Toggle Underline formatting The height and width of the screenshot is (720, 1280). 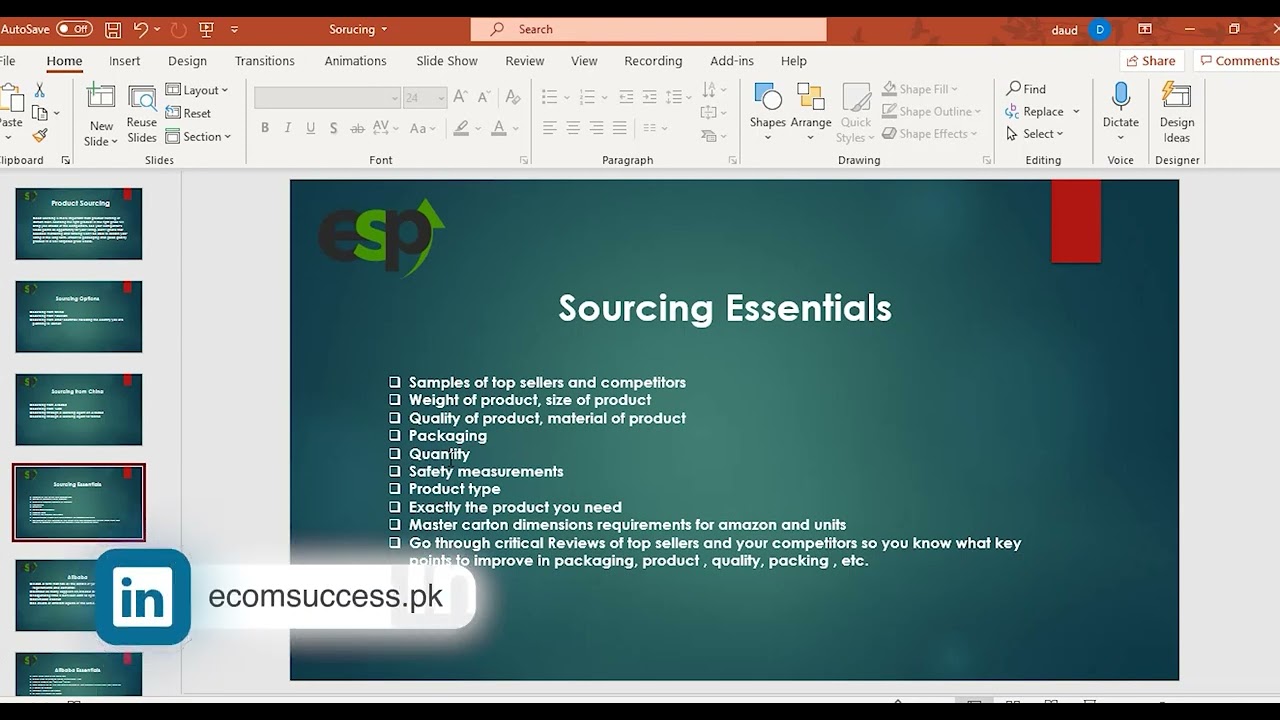click(x=311, y=128)
